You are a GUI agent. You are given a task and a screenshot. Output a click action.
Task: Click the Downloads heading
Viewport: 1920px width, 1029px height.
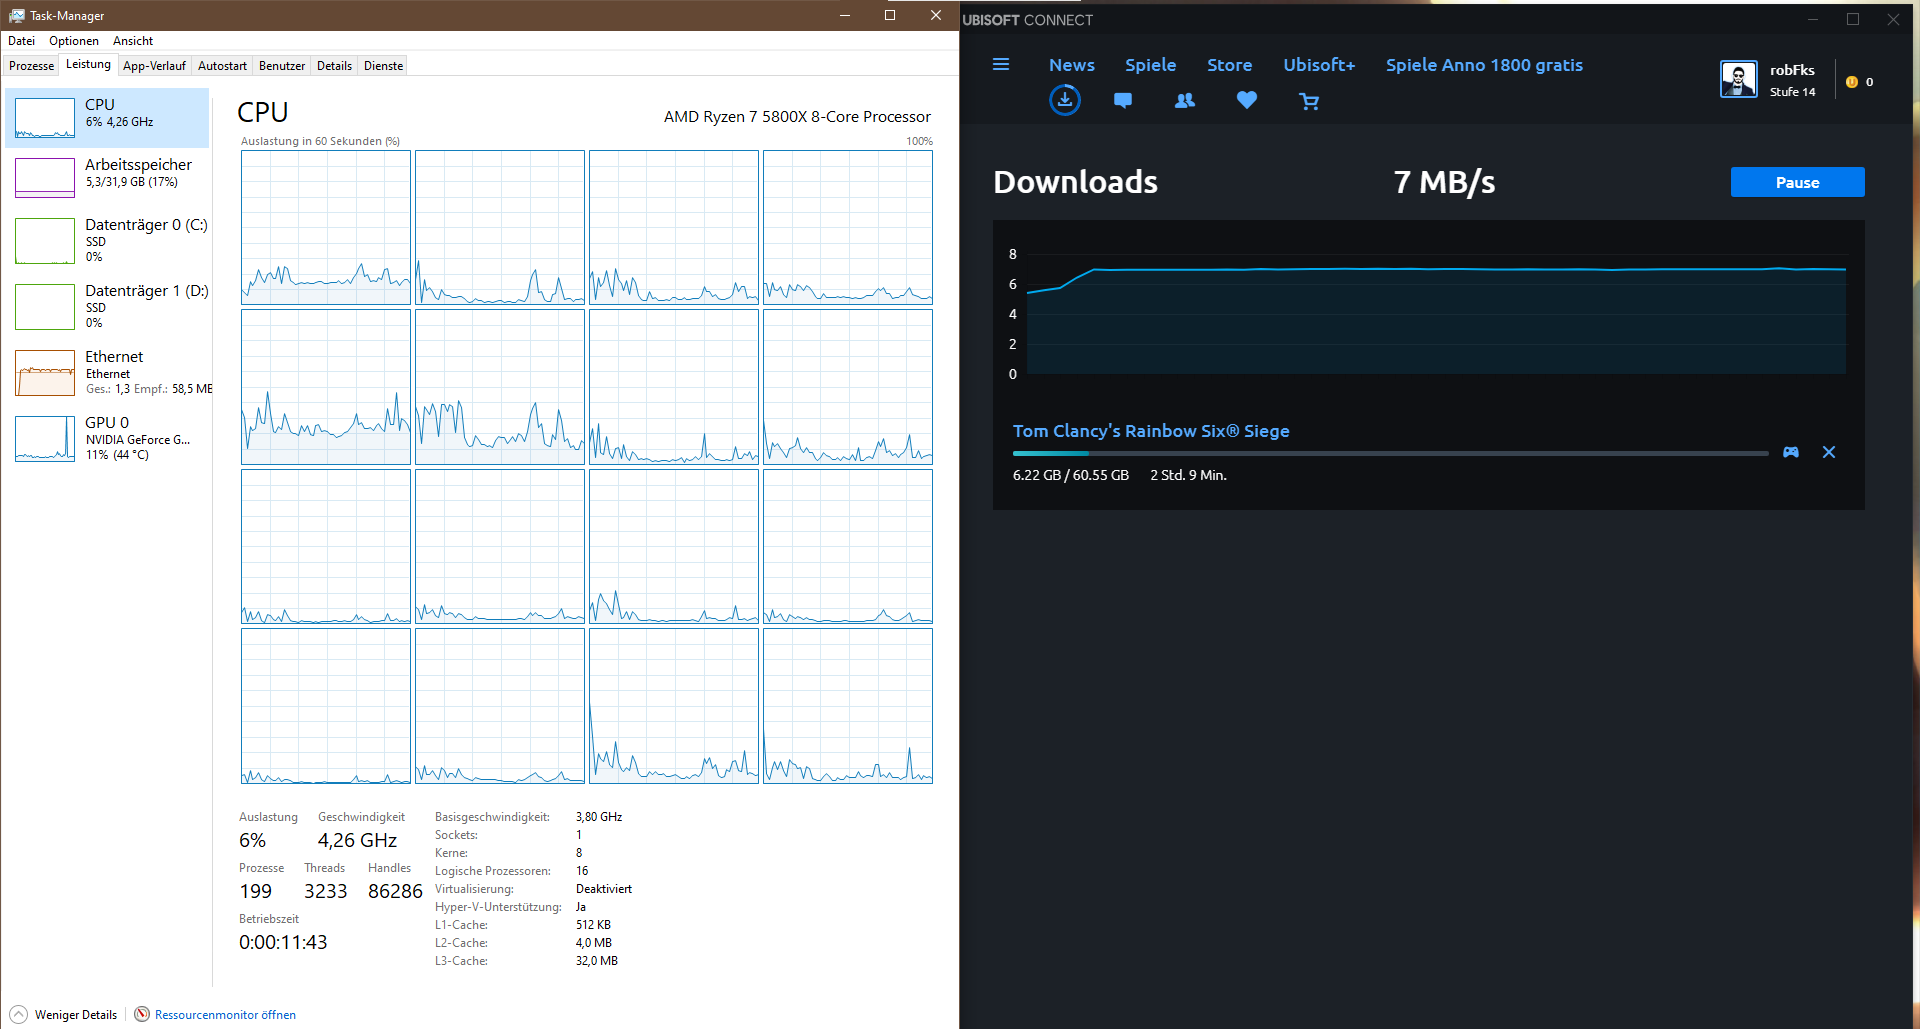pyautogui.click(x=1075, y=182)
